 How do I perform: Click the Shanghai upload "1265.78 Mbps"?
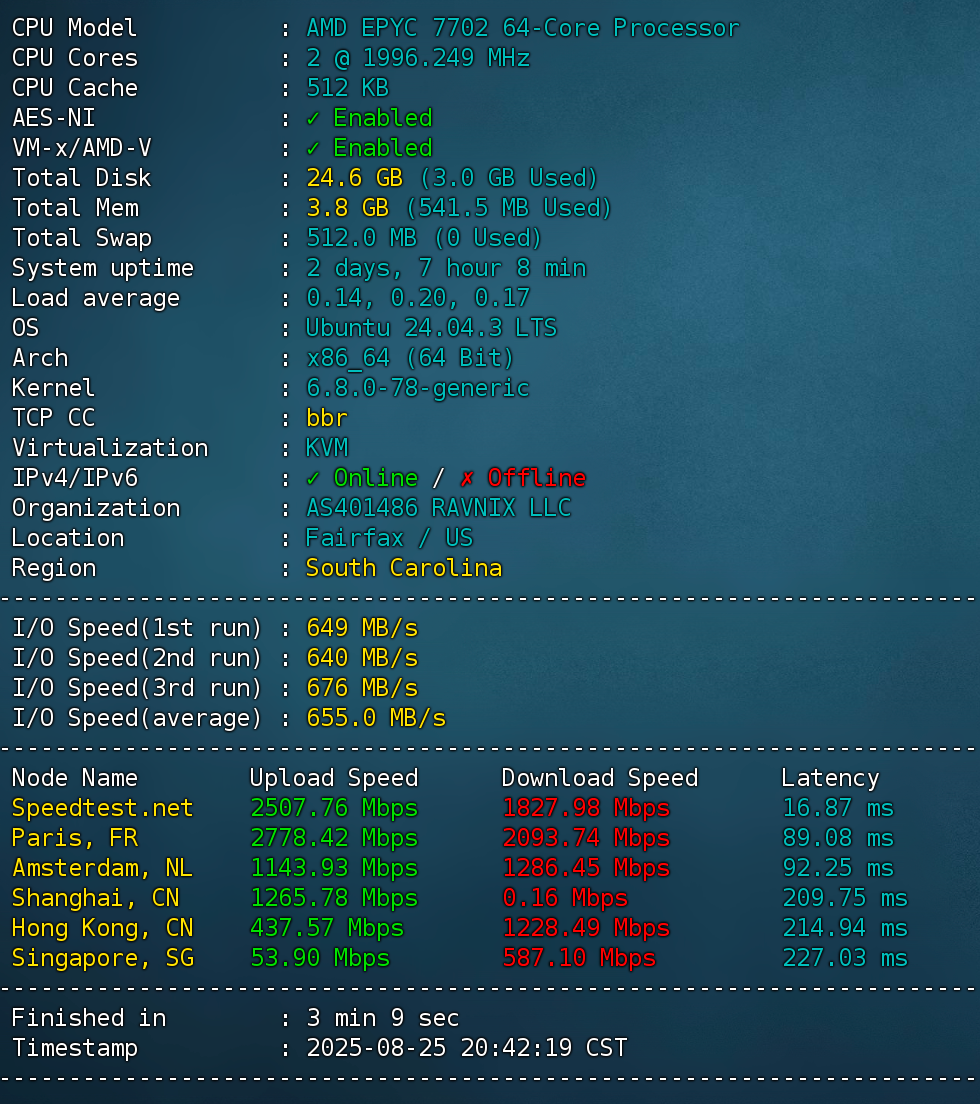[x=334, y=898]
